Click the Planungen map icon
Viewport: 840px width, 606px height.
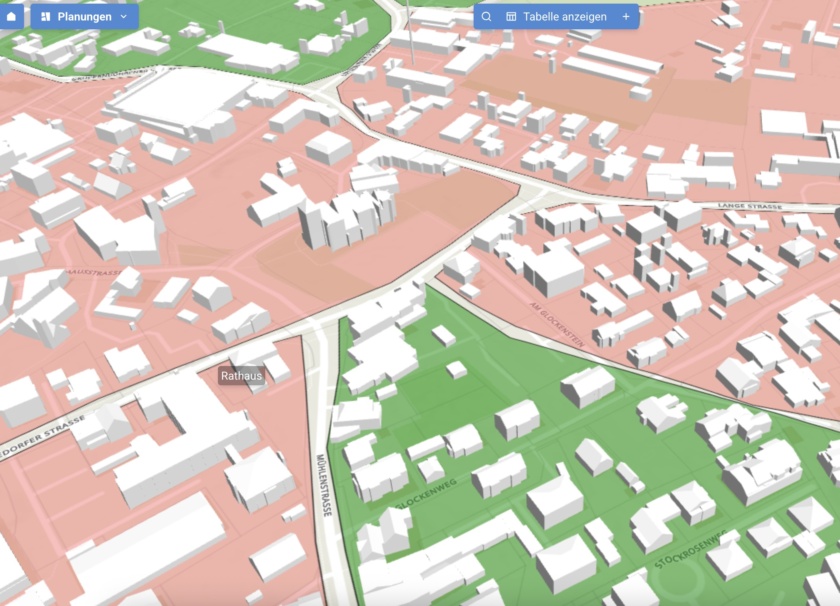[x=45, y=16]
